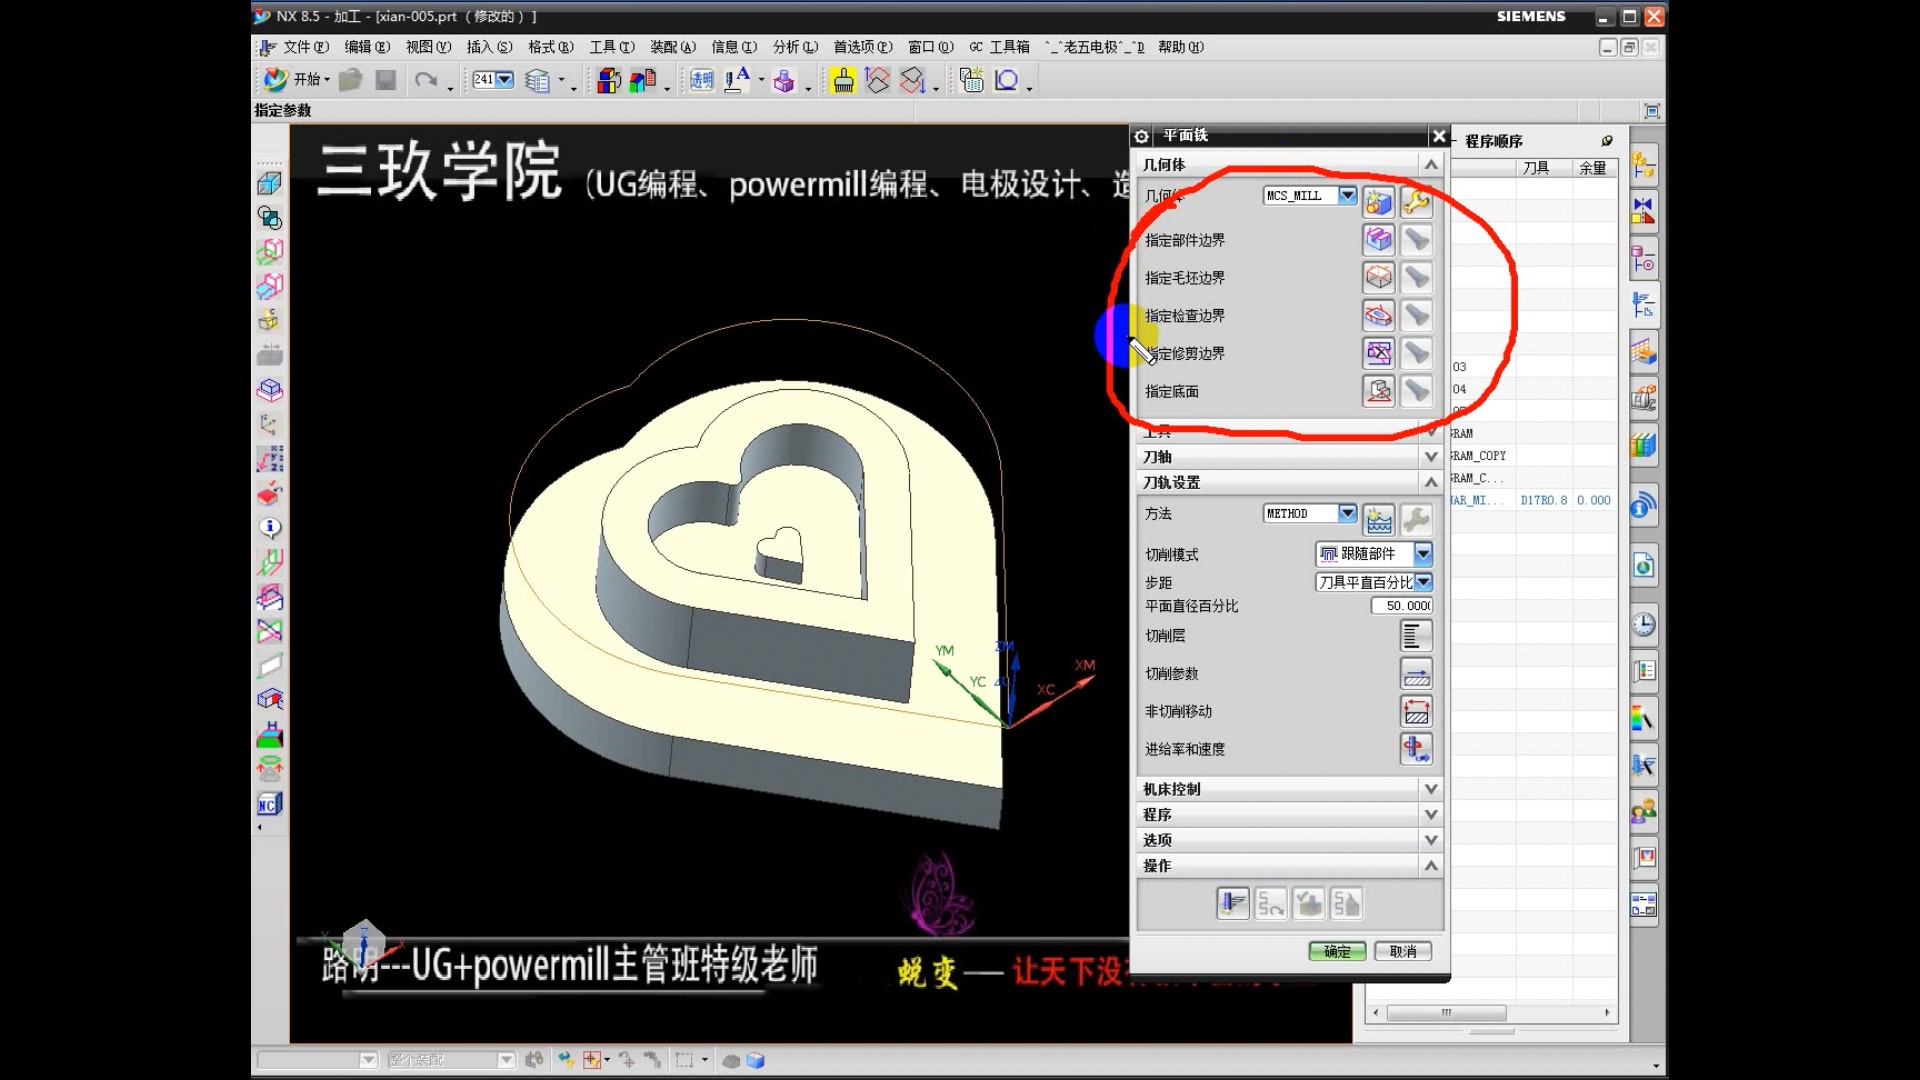Image resolution: width=1920 pixels, height=1080 pixels.
Task: Click the roles icon on resource bar
Action: tap(1643, 811)
